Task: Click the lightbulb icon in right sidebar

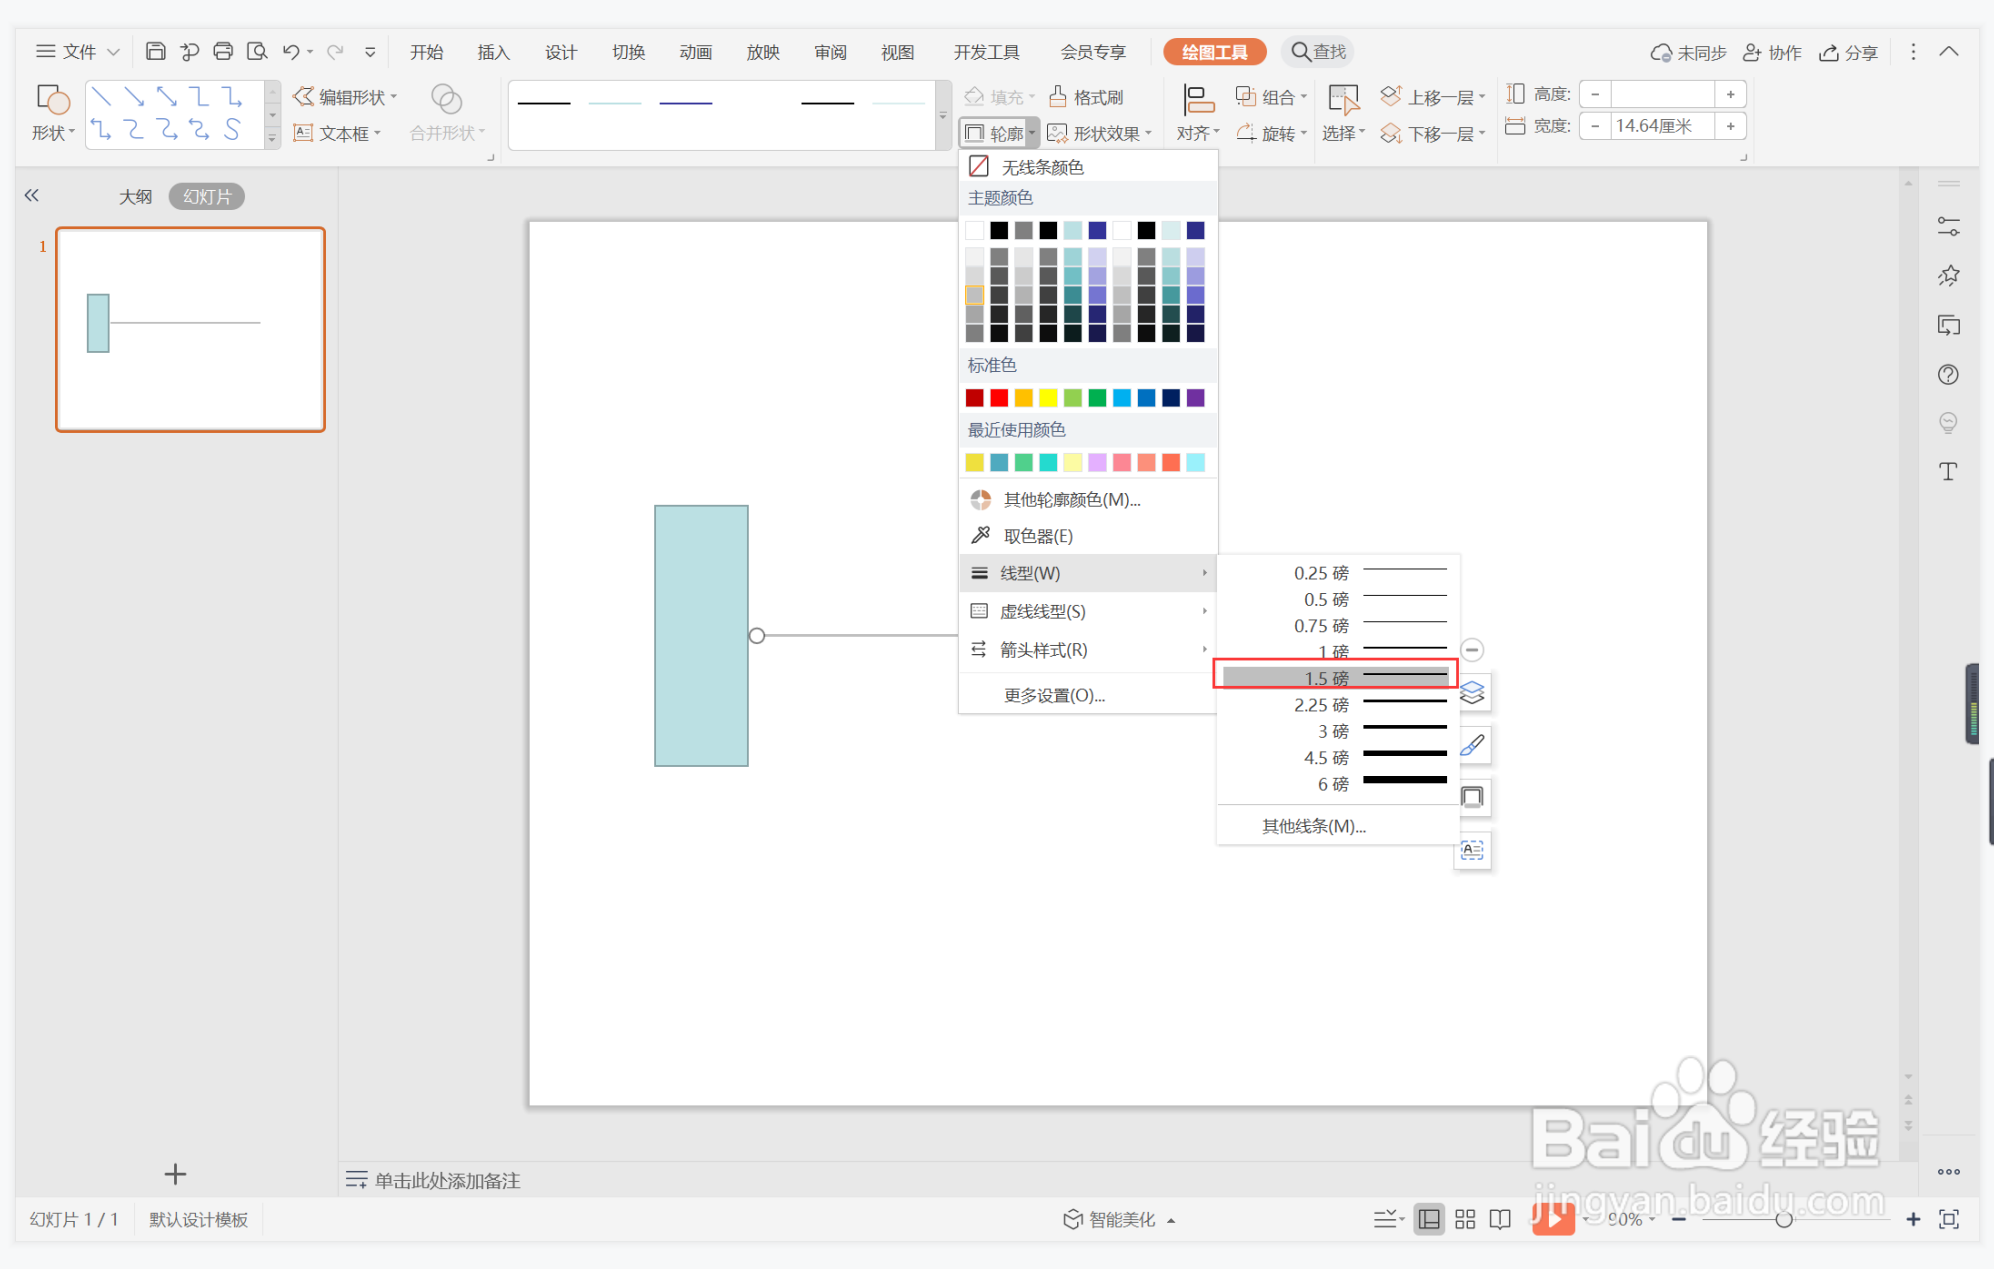Action: tap(1948, 423)
